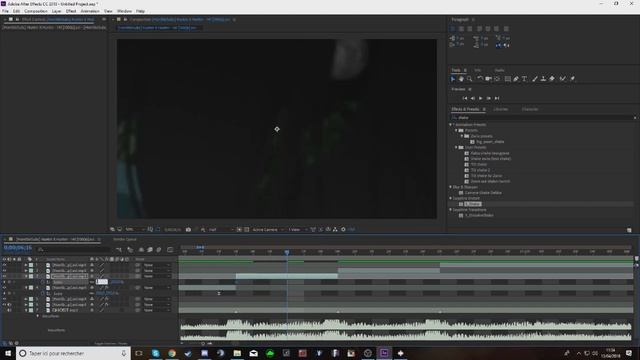Jump to first frame in Preview panel
Viewport: 640px width, 360px height.
coord(464,98)
